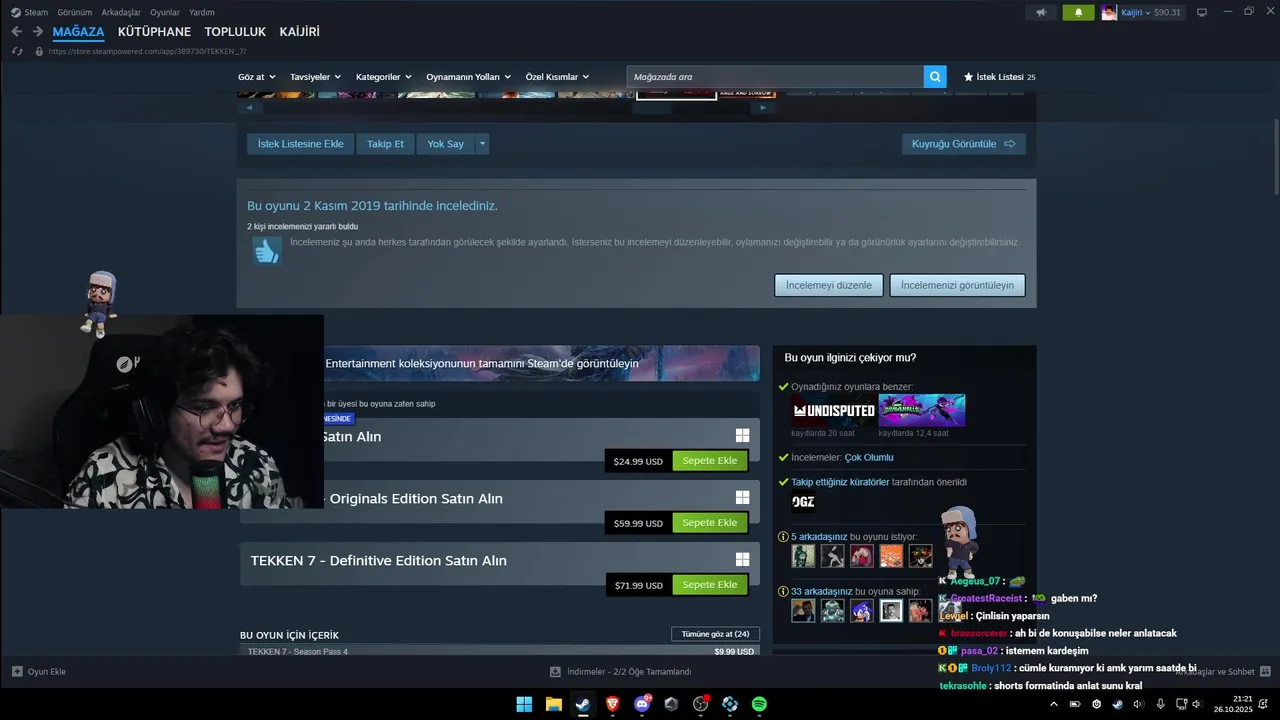Screen dimensions: 1280x720
Task: Open the Arkadaşlar menu
Action: pos(121,12)
